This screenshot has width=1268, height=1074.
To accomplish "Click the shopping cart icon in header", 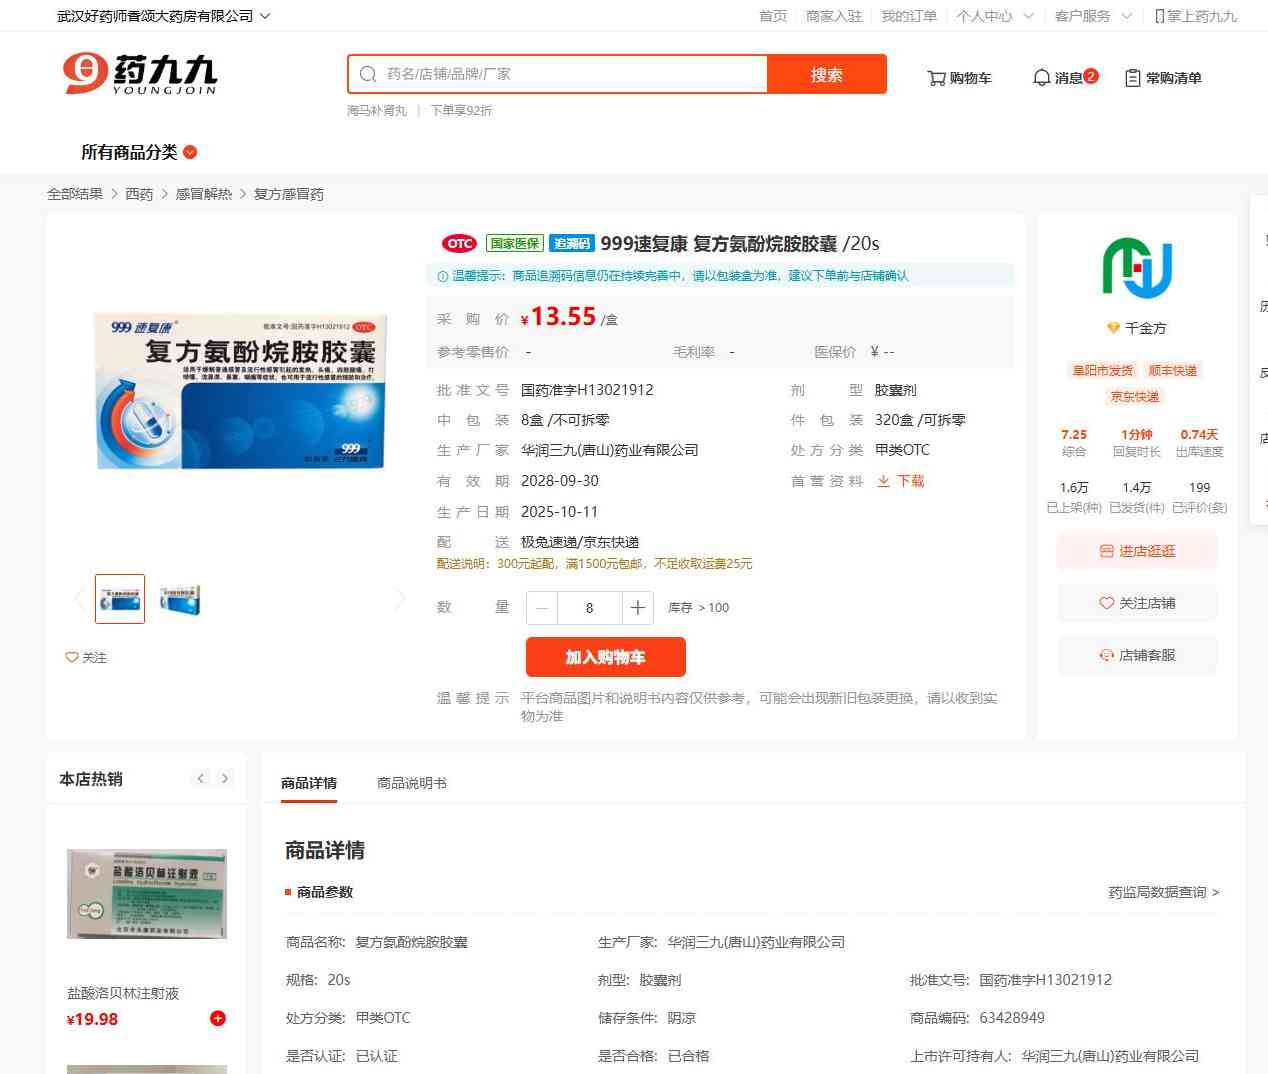I will [936, 78].
